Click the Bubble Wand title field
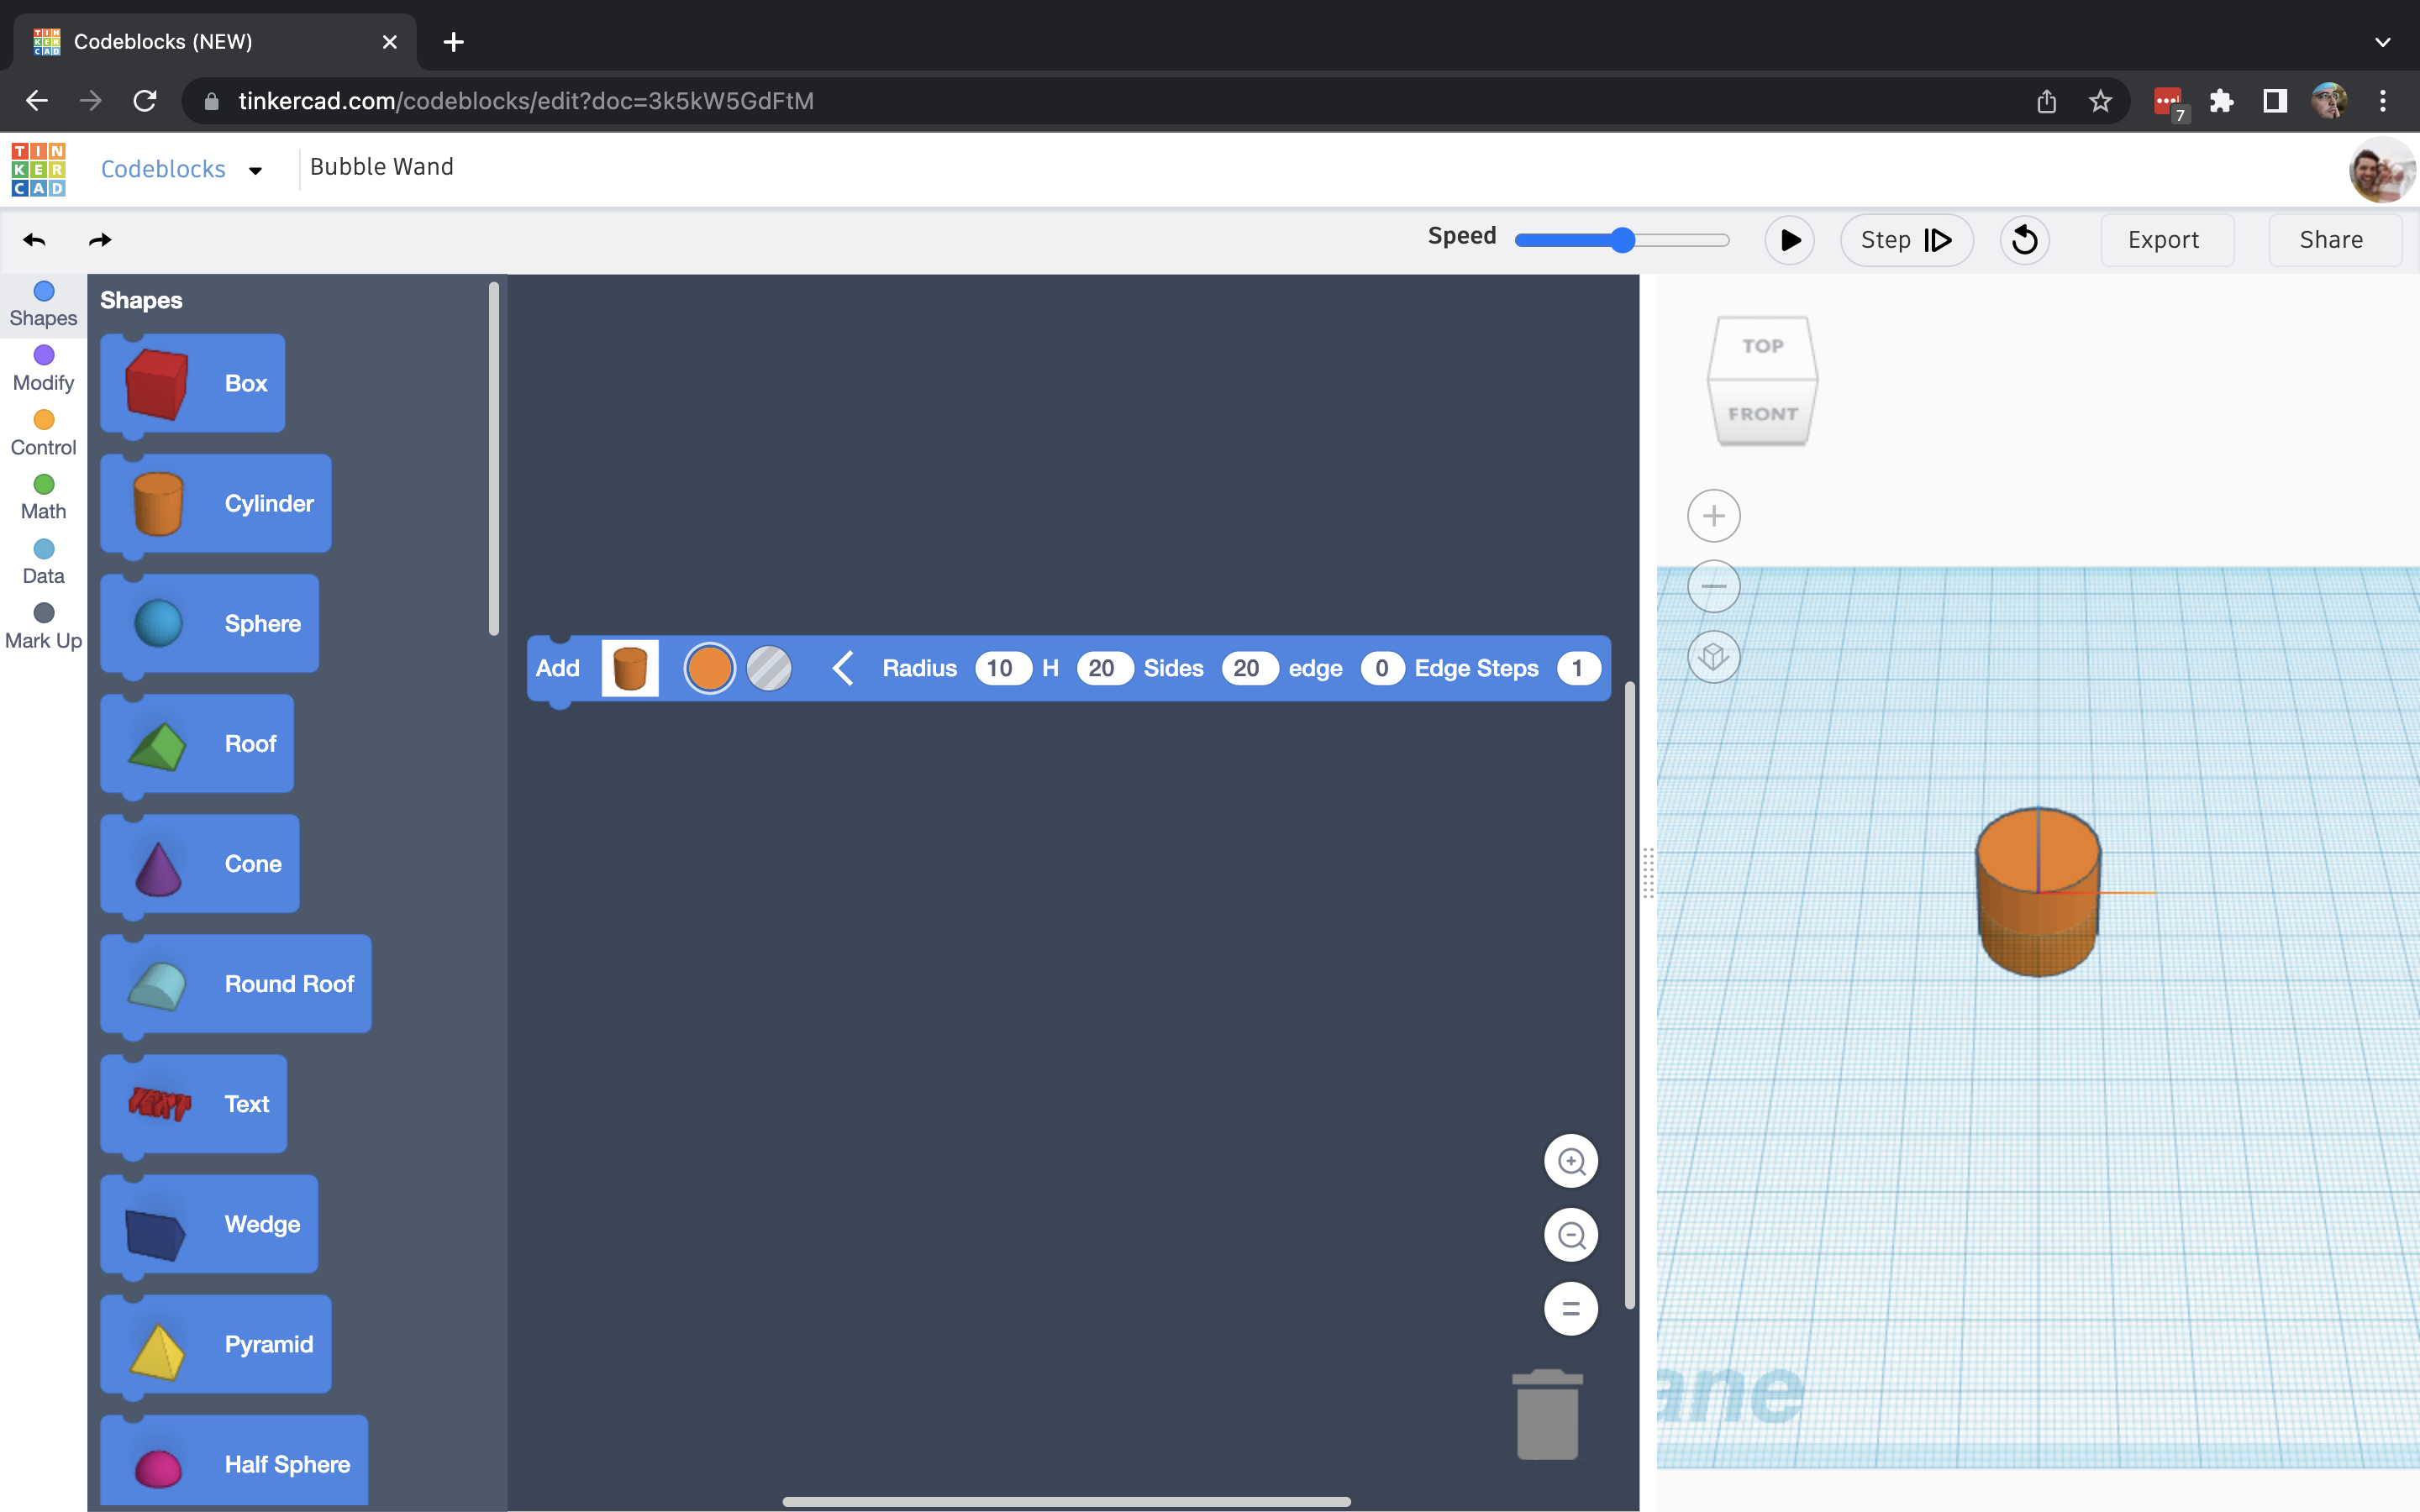This screenshot has width=2420, height=1512. [x=381, y=167]
